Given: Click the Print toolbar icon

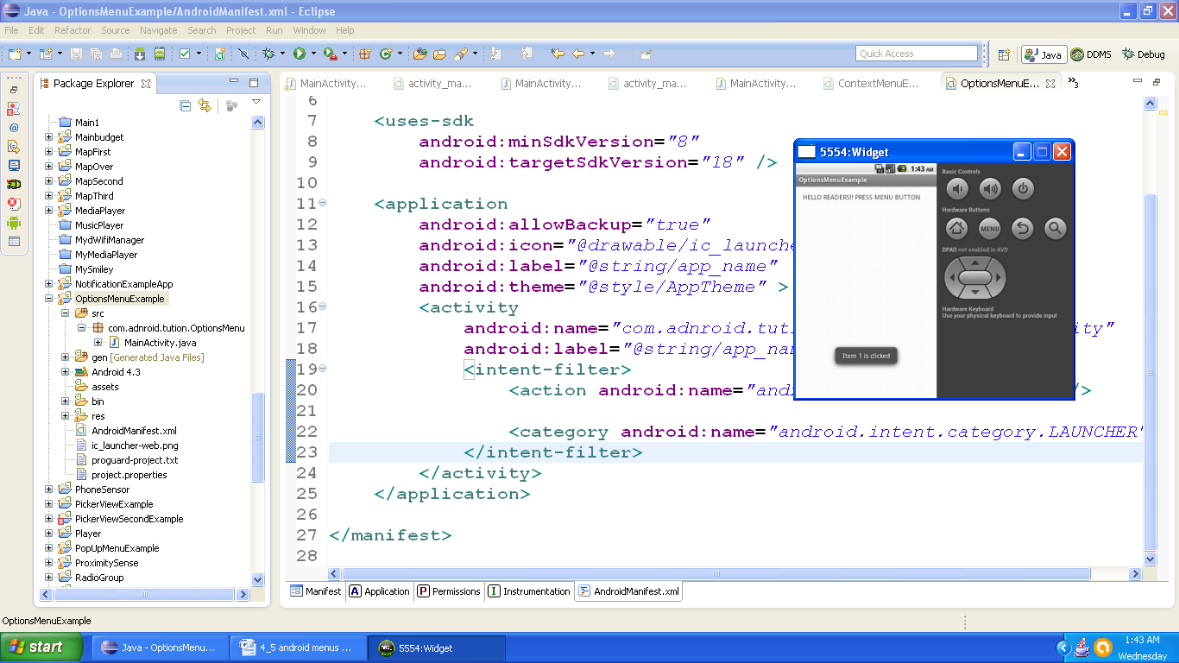Looking at the screenshot, I should coord(116,53).
